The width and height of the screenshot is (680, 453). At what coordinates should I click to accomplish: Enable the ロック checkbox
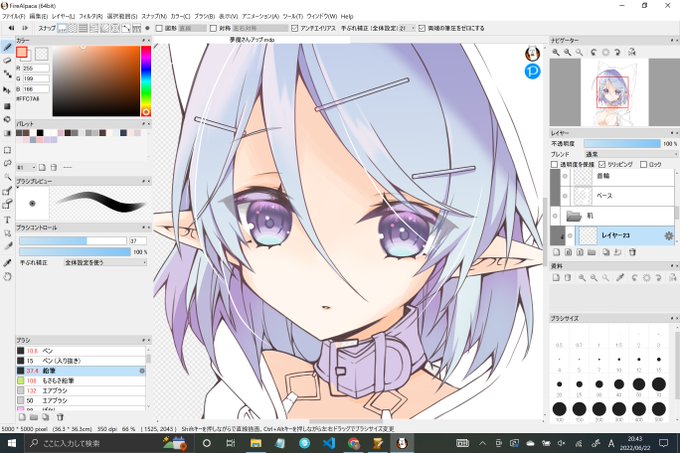[644, 165]
